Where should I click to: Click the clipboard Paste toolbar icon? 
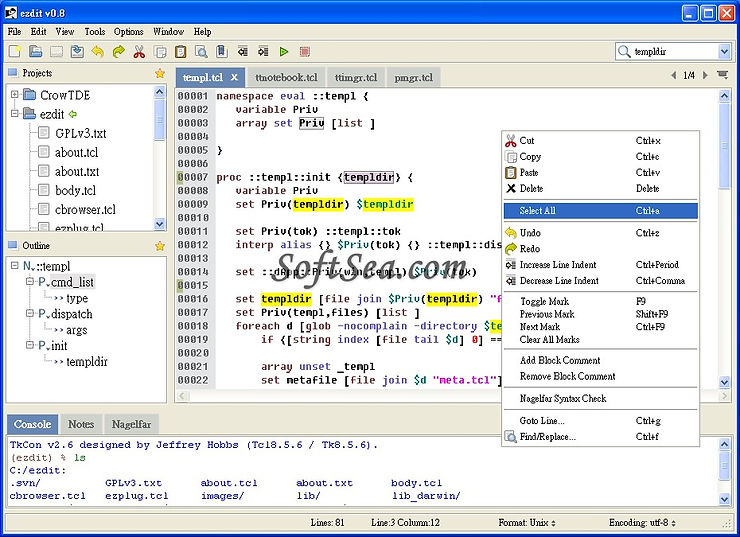tap(180, 51)
